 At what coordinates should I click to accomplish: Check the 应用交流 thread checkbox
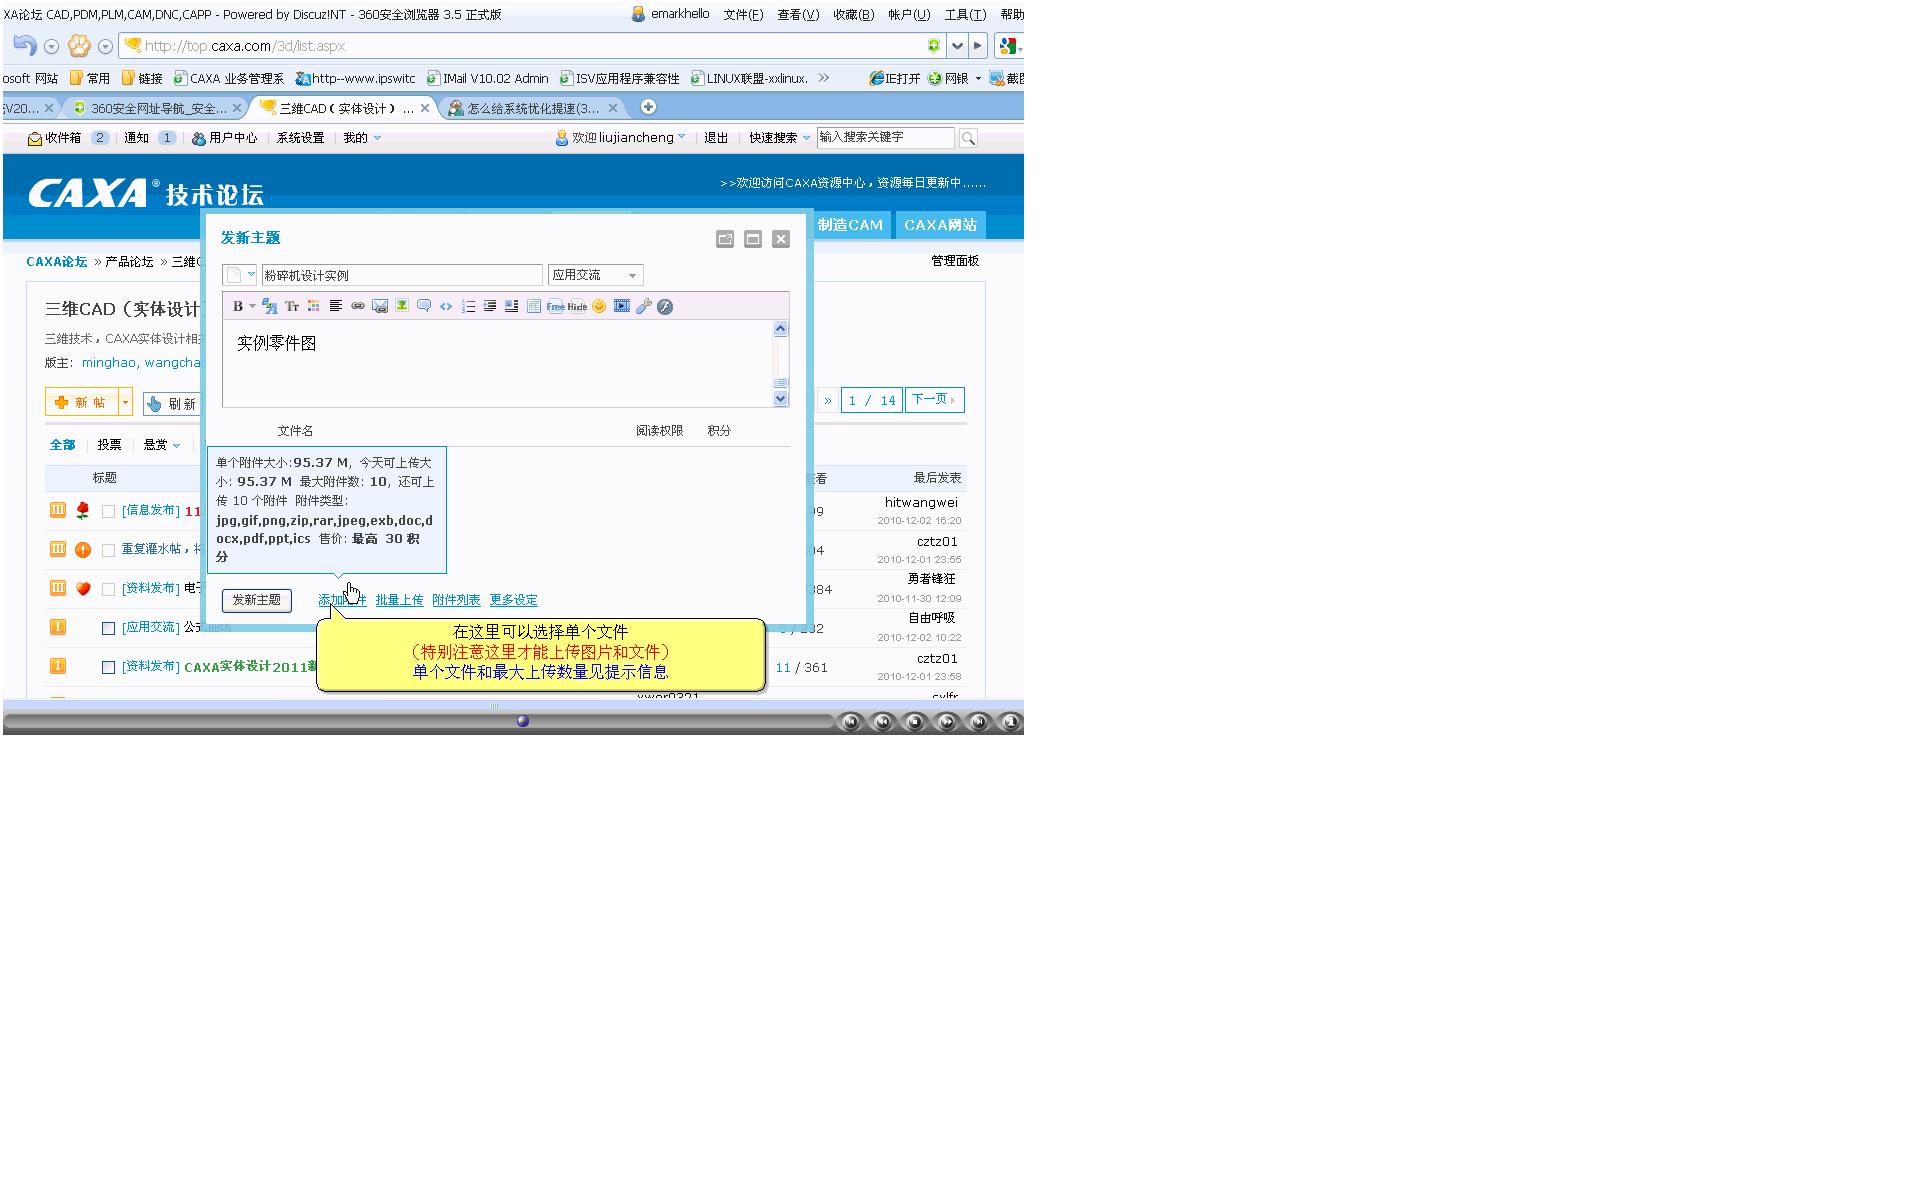[108, 628]
